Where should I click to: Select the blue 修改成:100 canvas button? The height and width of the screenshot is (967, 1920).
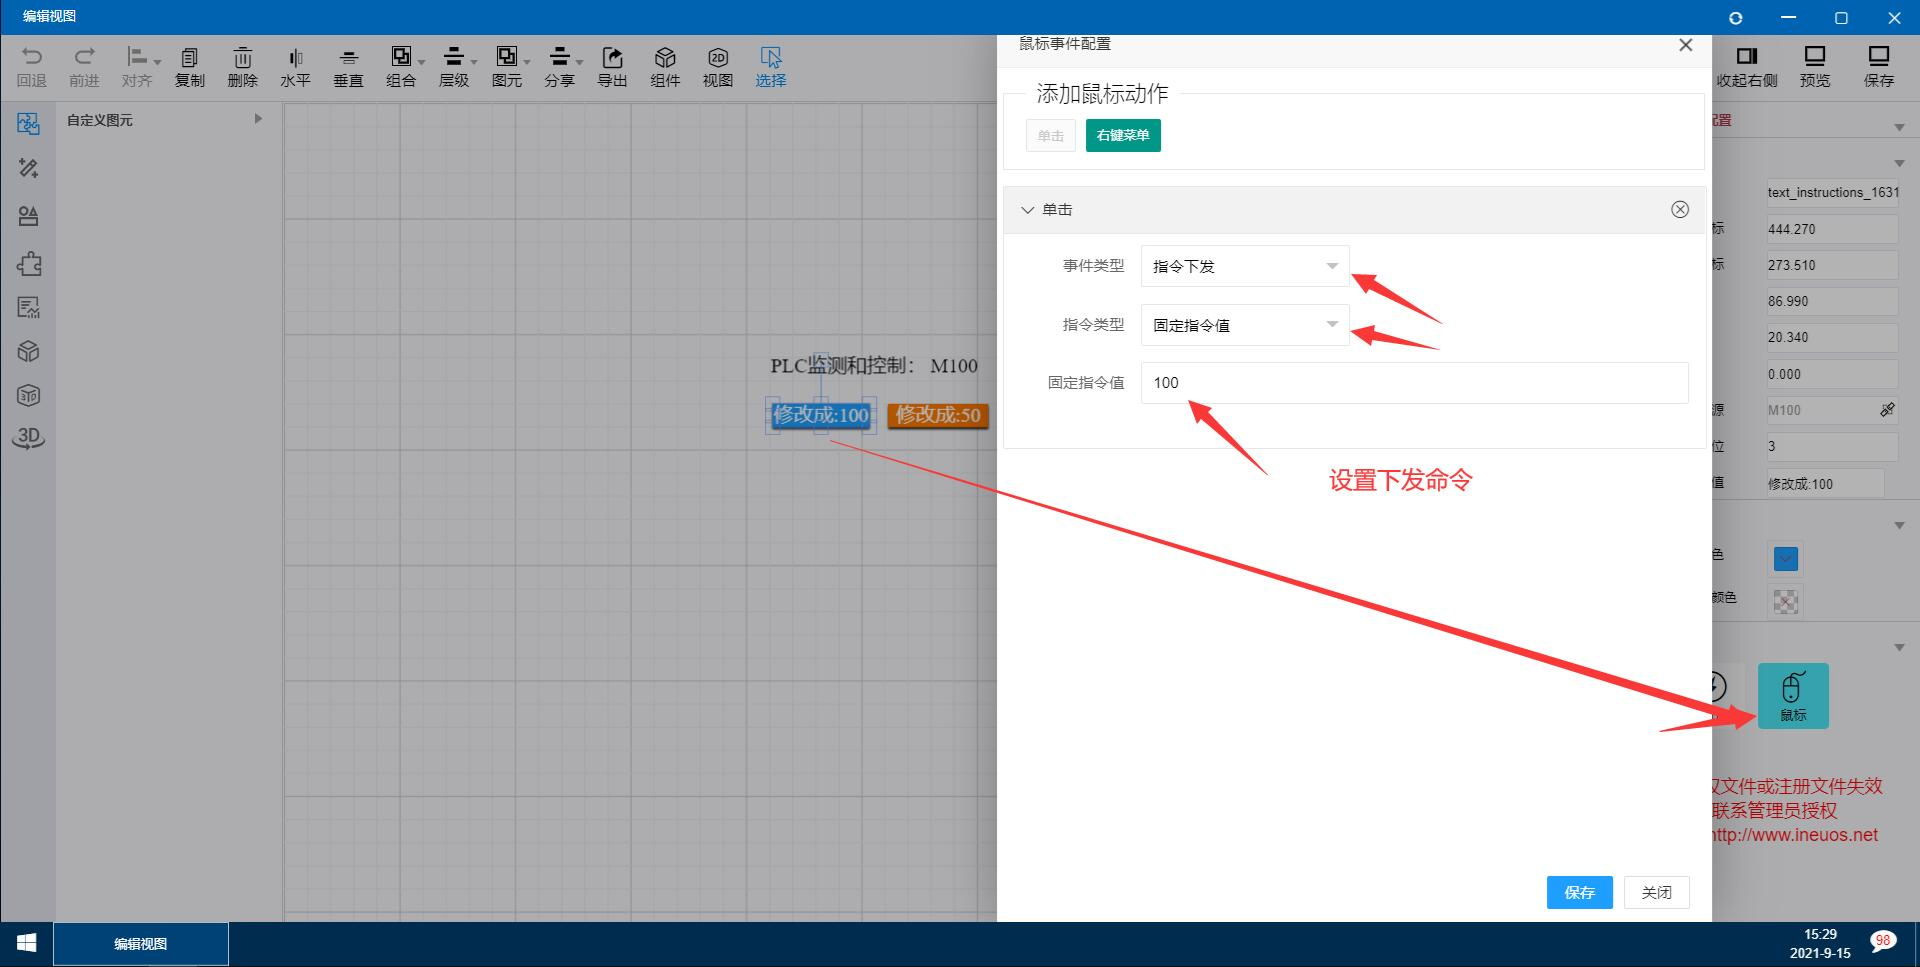coord(821,415)
